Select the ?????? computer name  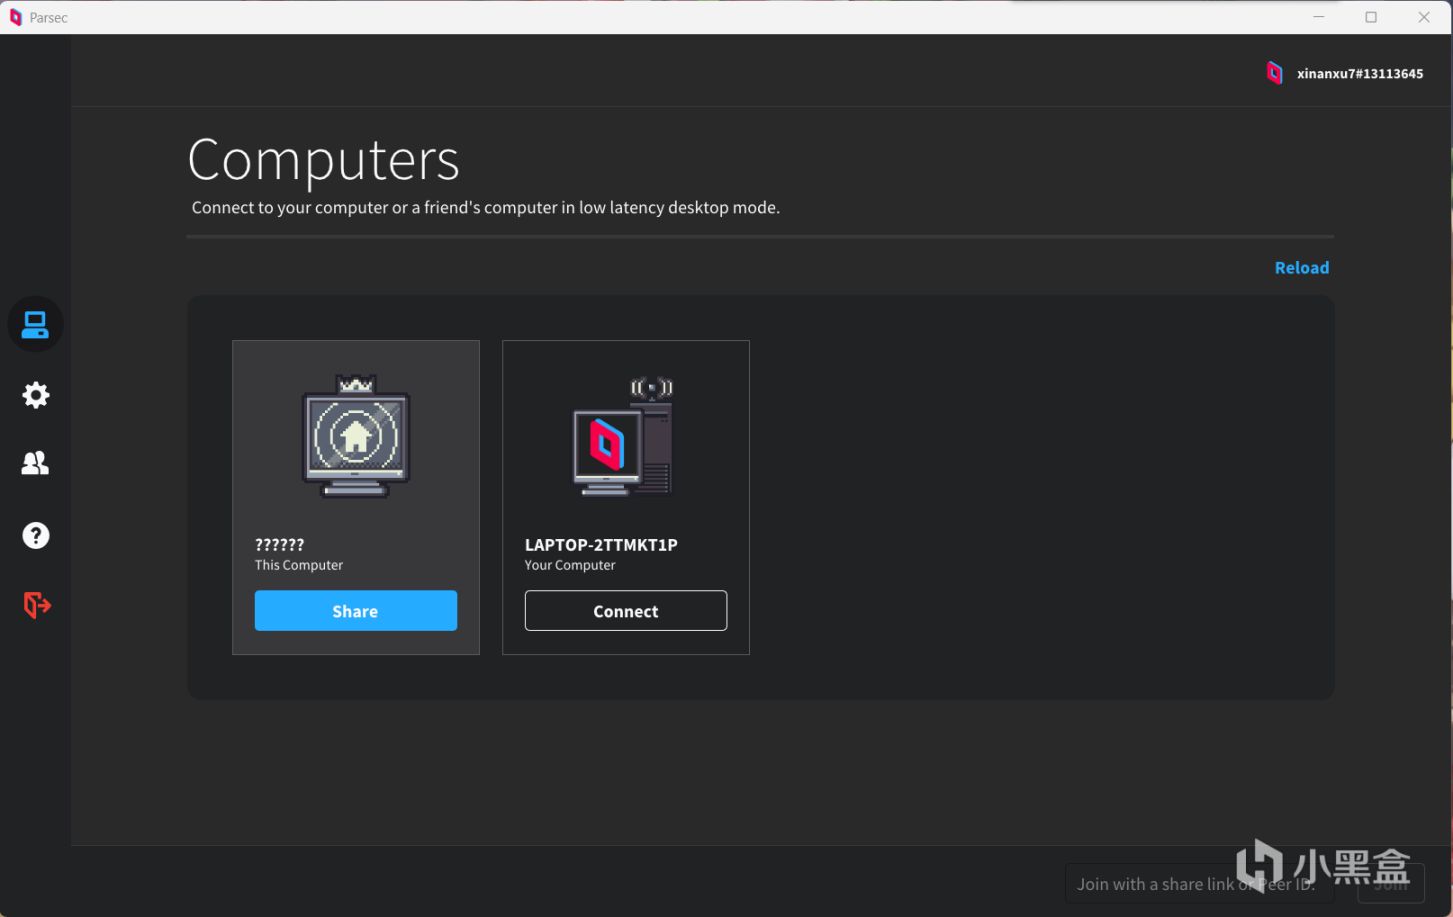(x=279, y=545)
